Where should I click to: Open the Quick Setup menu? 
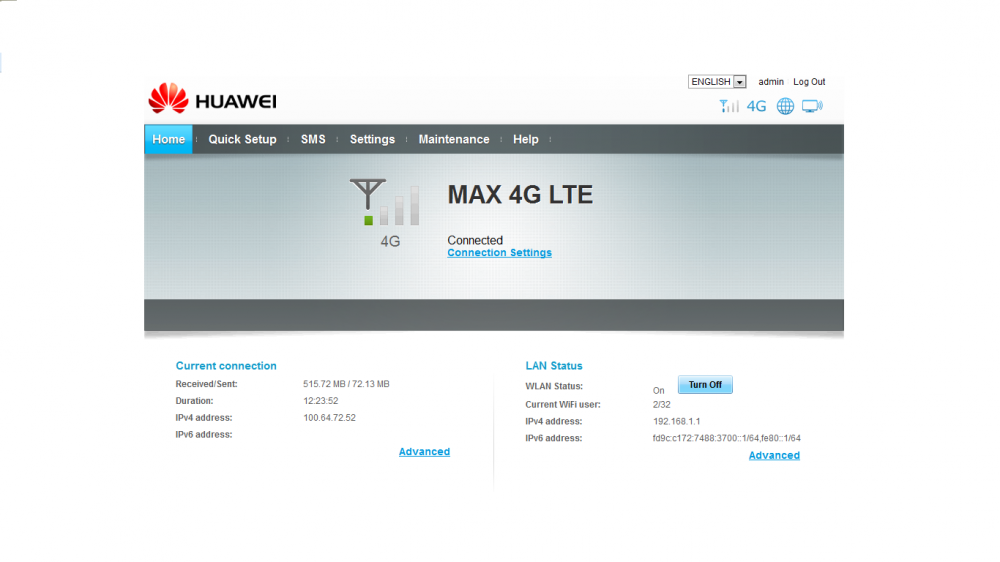point(242,139)
